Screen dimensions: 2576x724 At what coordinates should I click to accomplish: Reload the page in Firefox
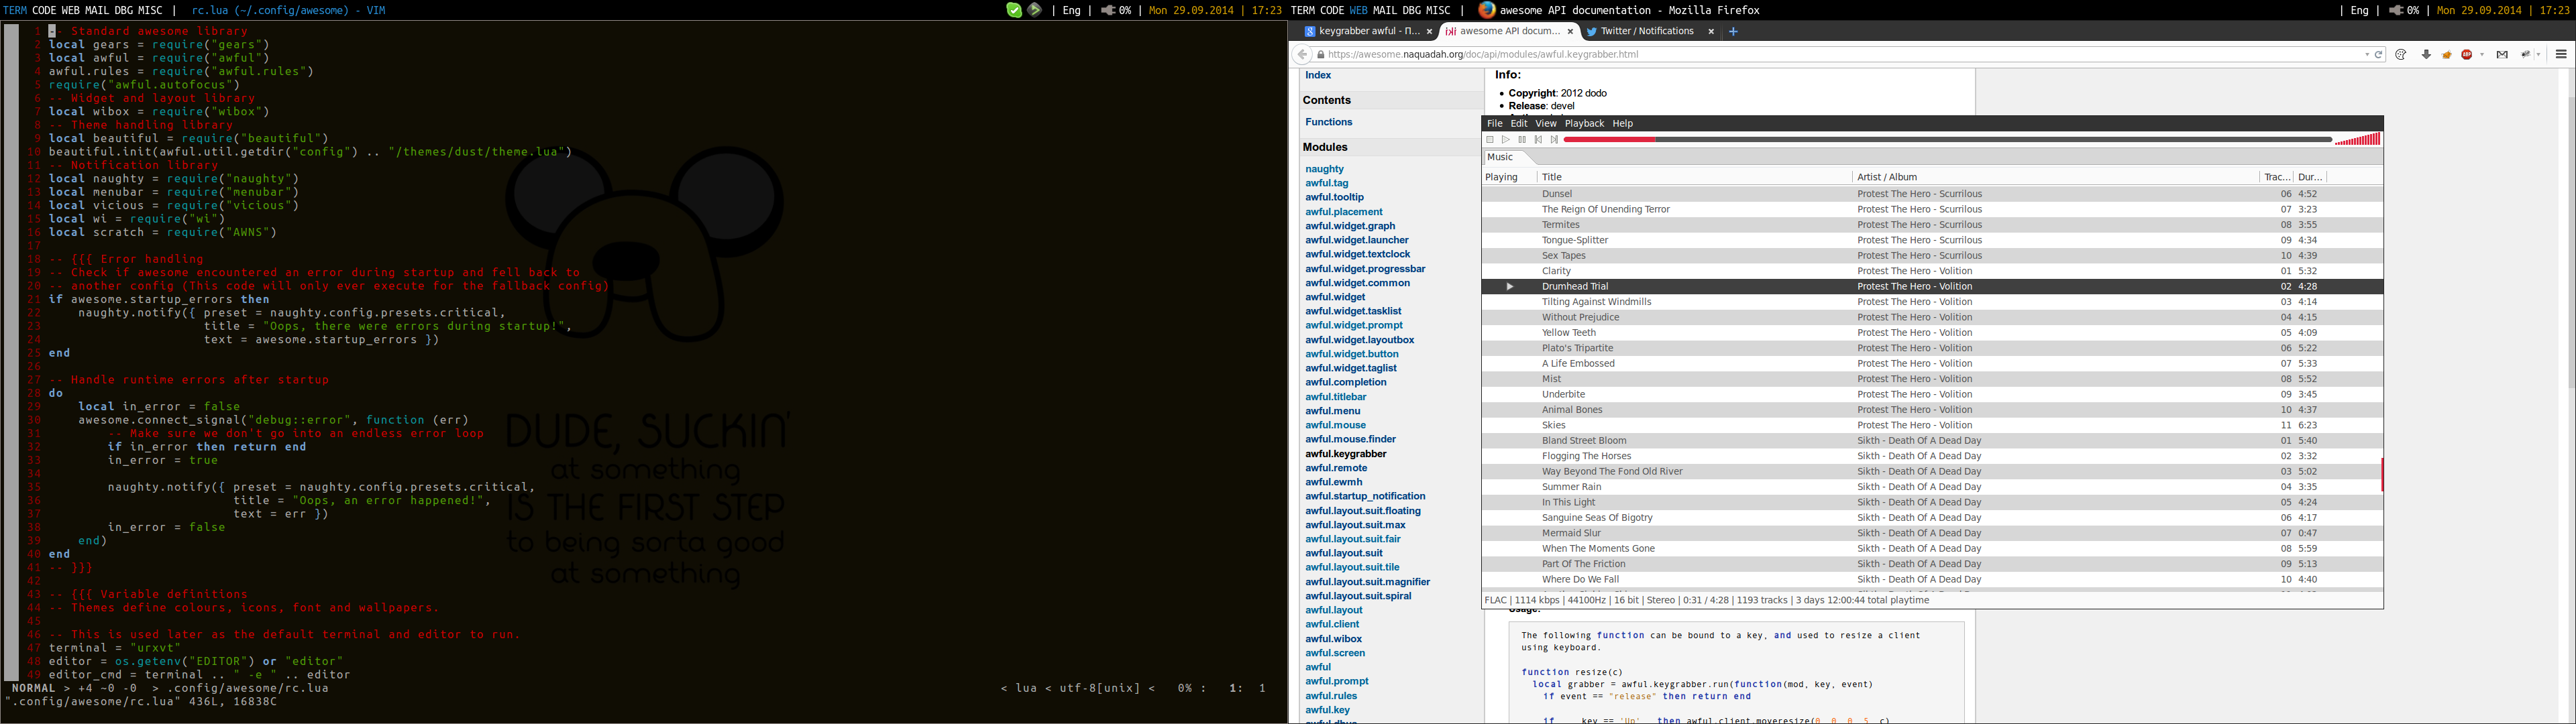(2379, 54)
